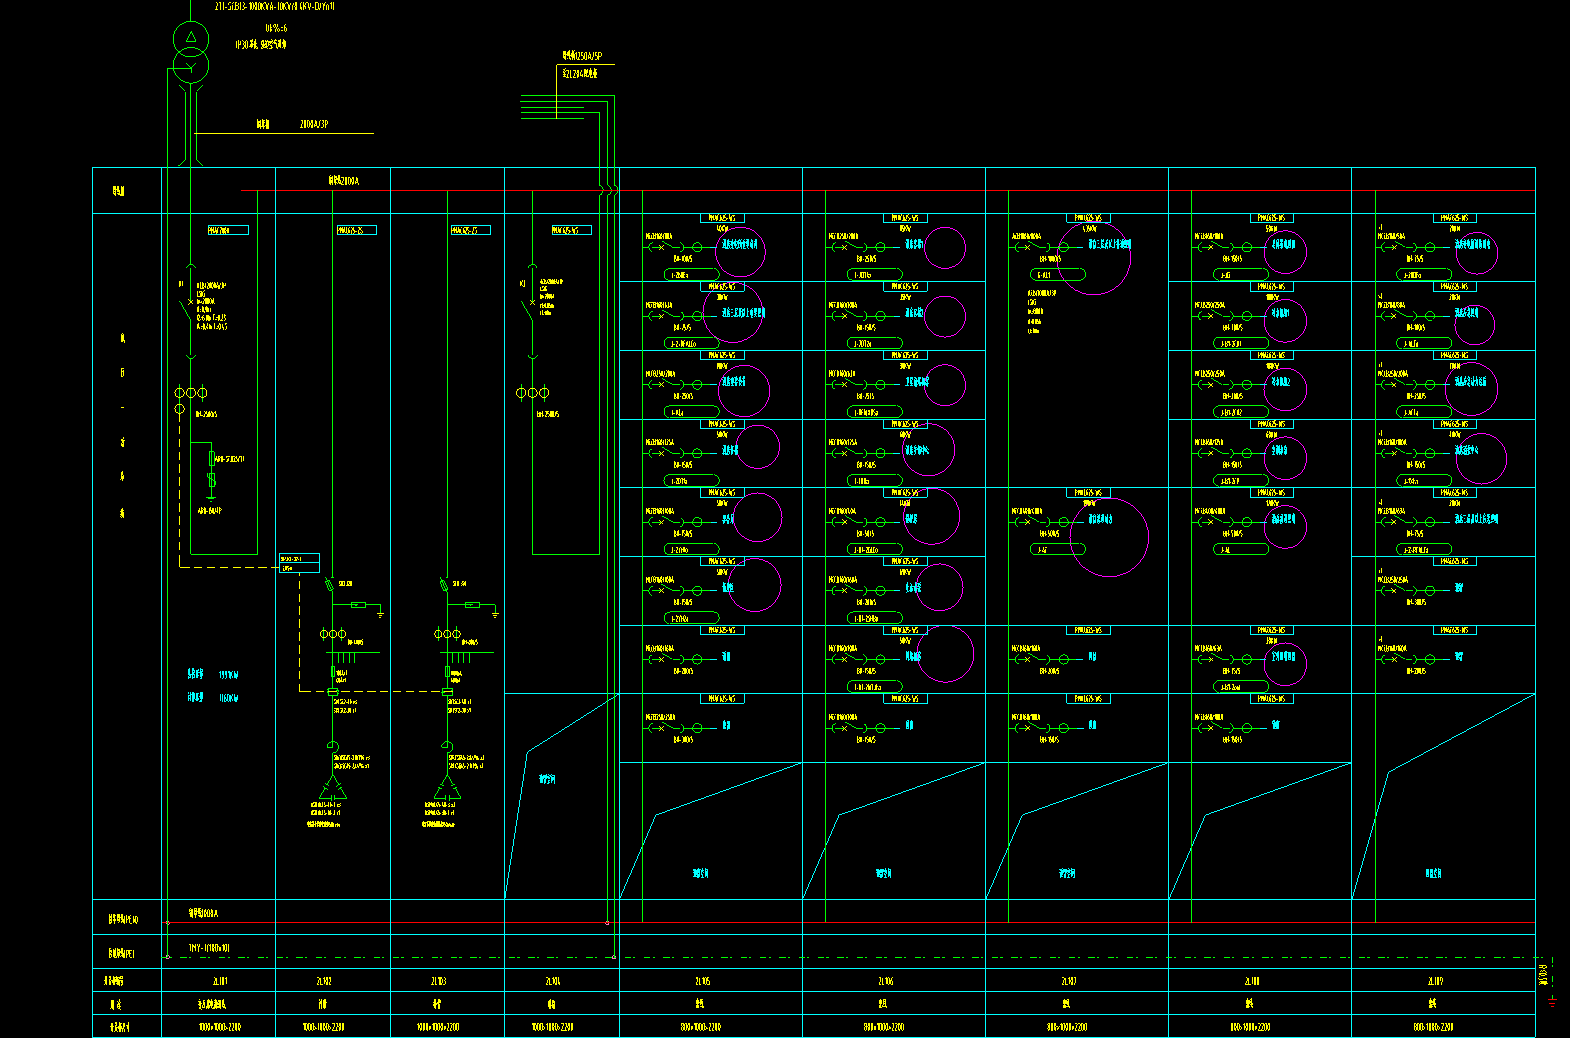Select the largest magenta circle in cabinet 2L107

1109,538
